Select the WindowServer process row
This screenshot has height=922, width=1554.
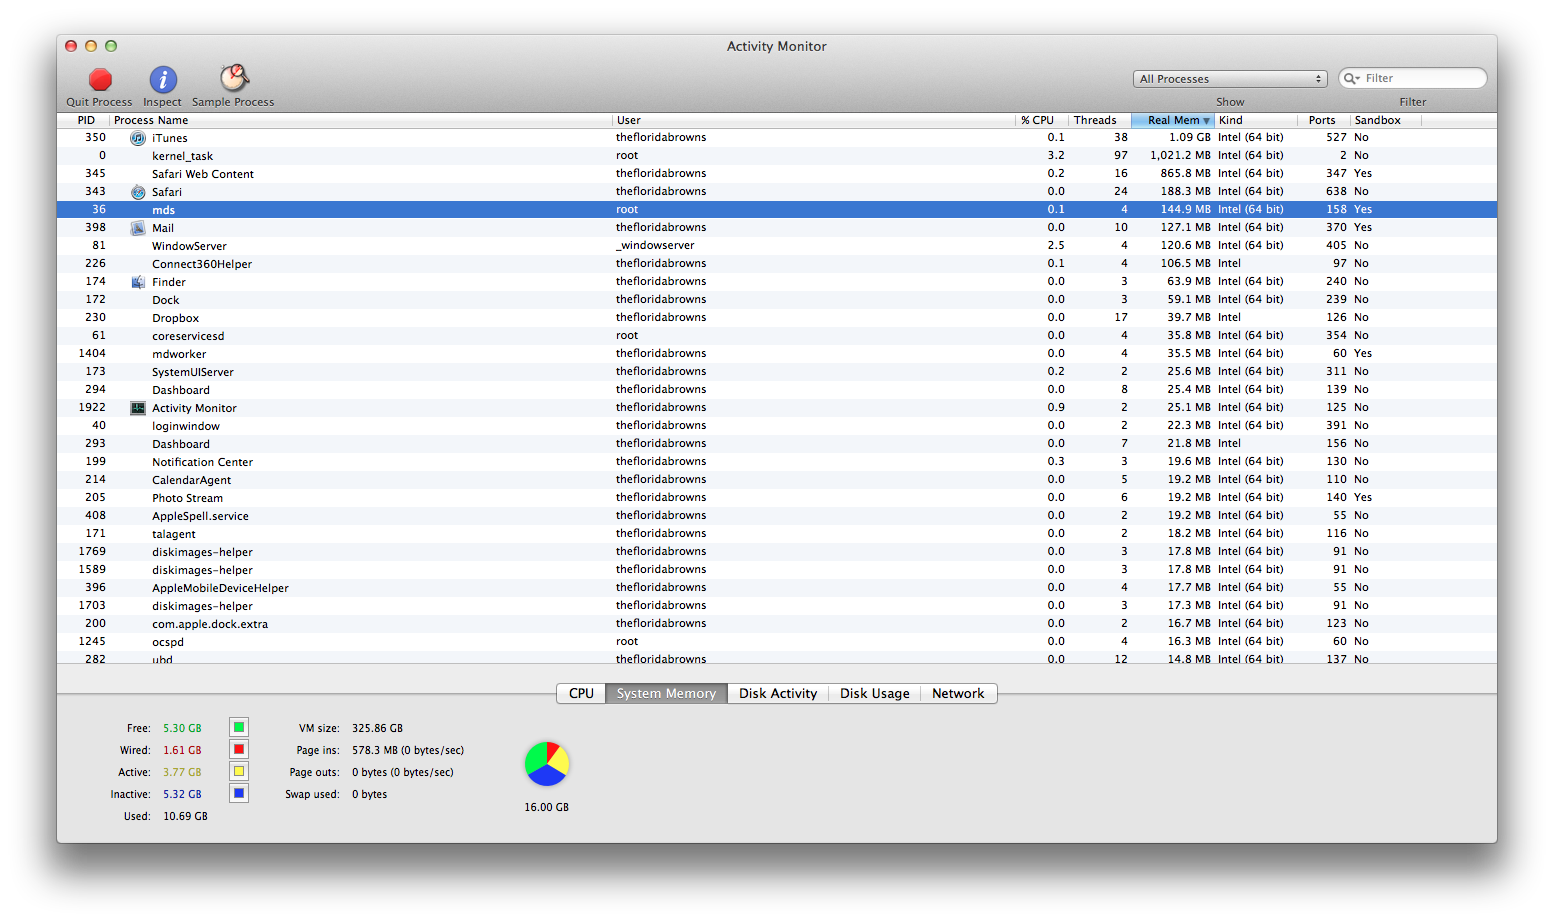tap(777, 246)
